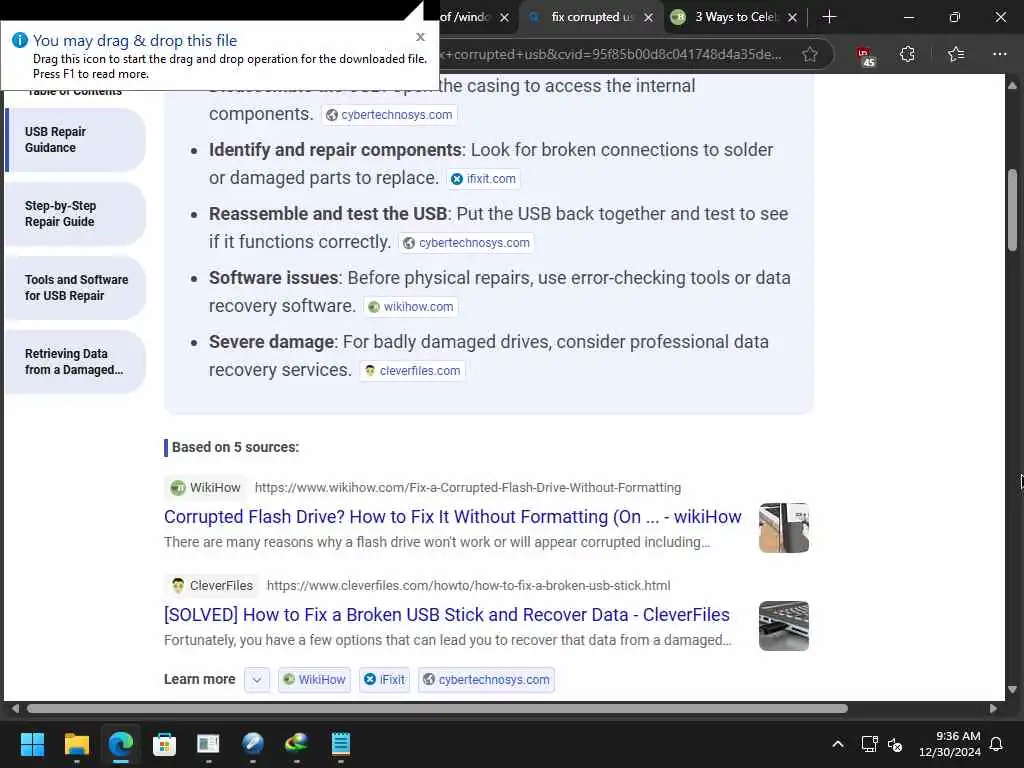Open the clock showing 9:36 AM
Viewport: 1024px width, 768px height.
950,744
